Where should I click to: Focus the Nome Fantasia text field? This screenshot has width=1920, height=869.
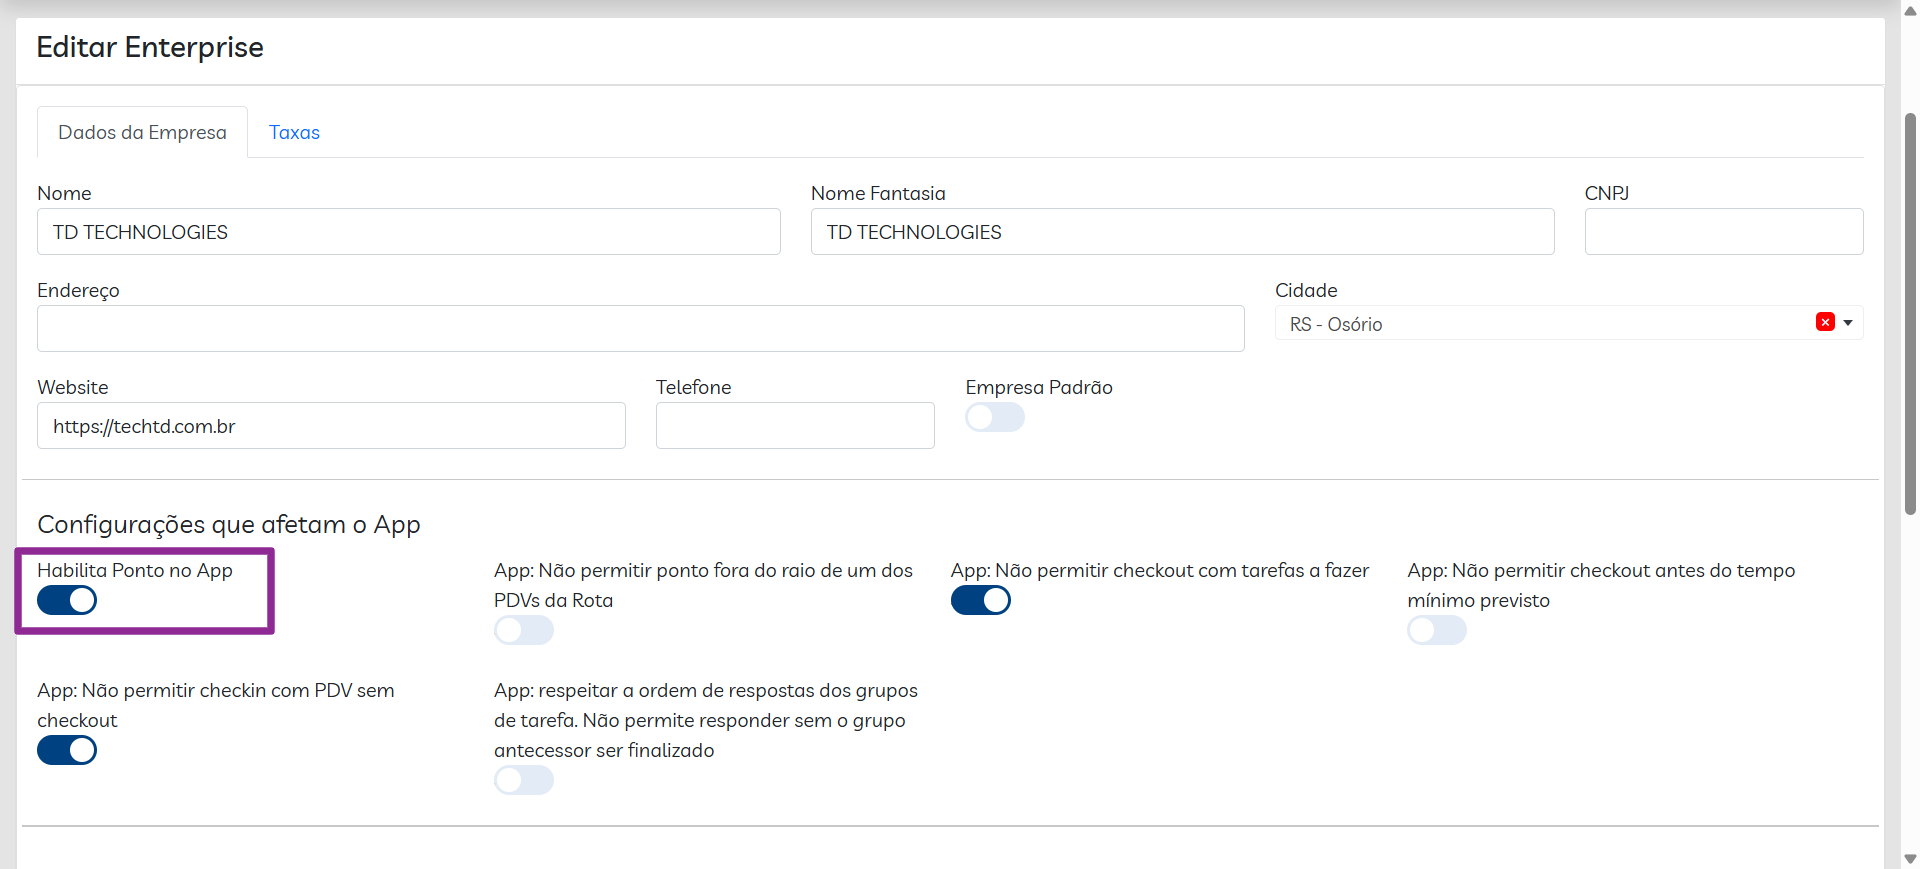(1182, 232)
